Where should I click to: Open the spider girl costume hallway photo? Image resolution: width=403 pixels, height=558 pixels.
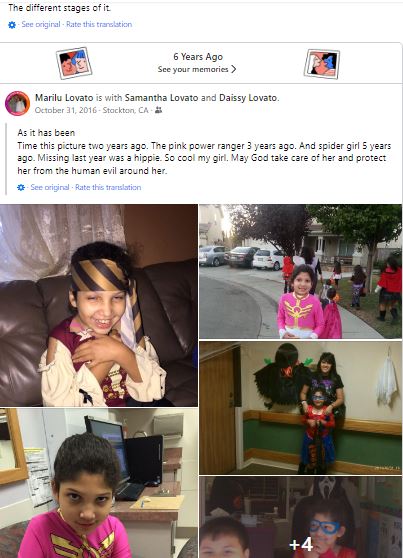tap(300, 408)
